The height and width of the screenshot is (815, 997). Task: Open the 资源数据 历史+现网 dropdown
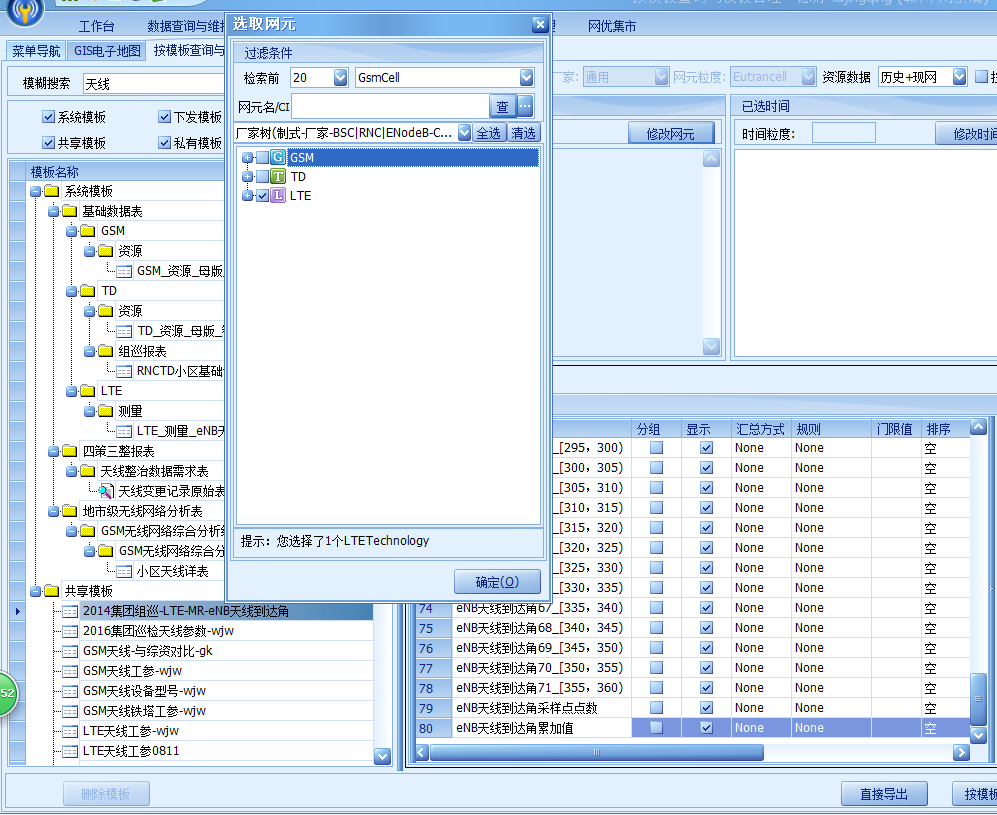tap(959, 77)
